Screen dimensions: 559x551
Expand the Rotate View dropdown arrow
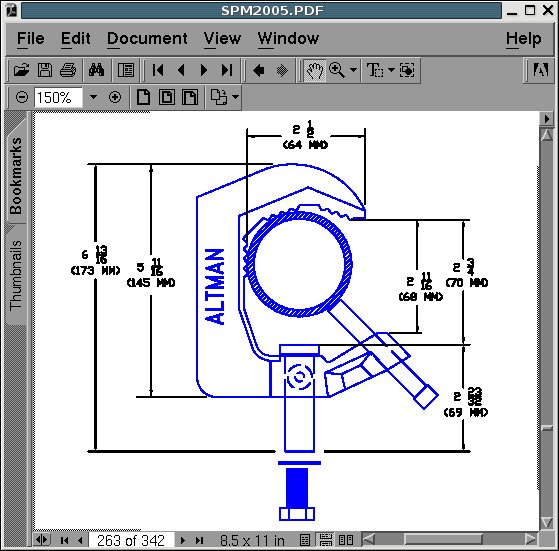(235, 97)
